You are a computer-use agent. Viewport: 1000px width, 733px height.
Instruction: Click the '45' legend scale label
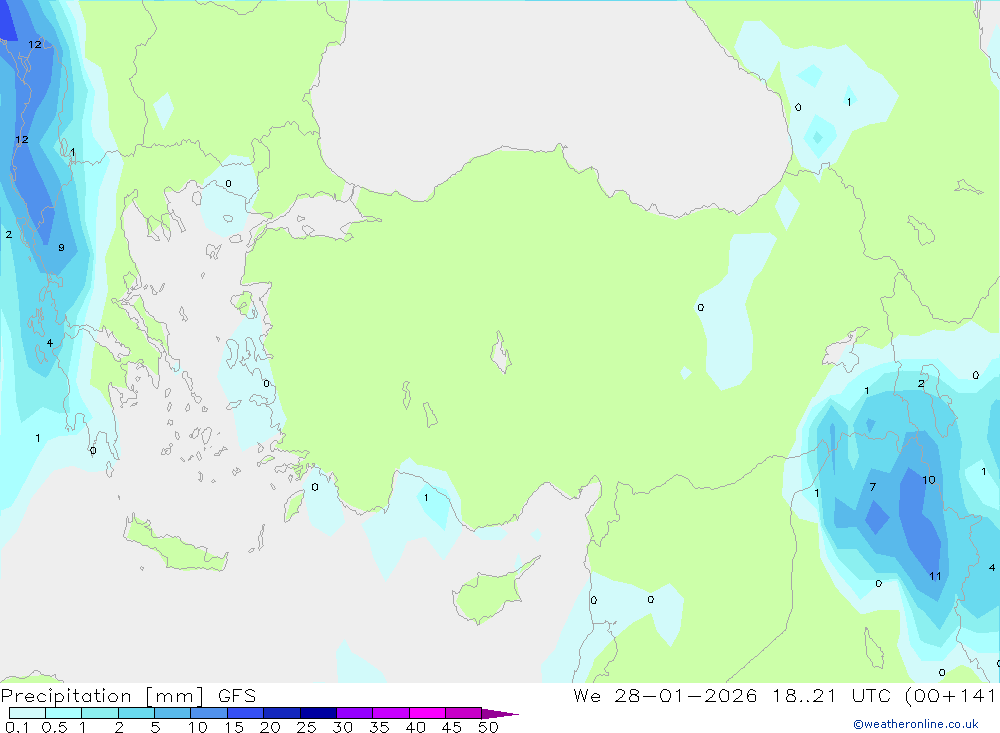452,727
